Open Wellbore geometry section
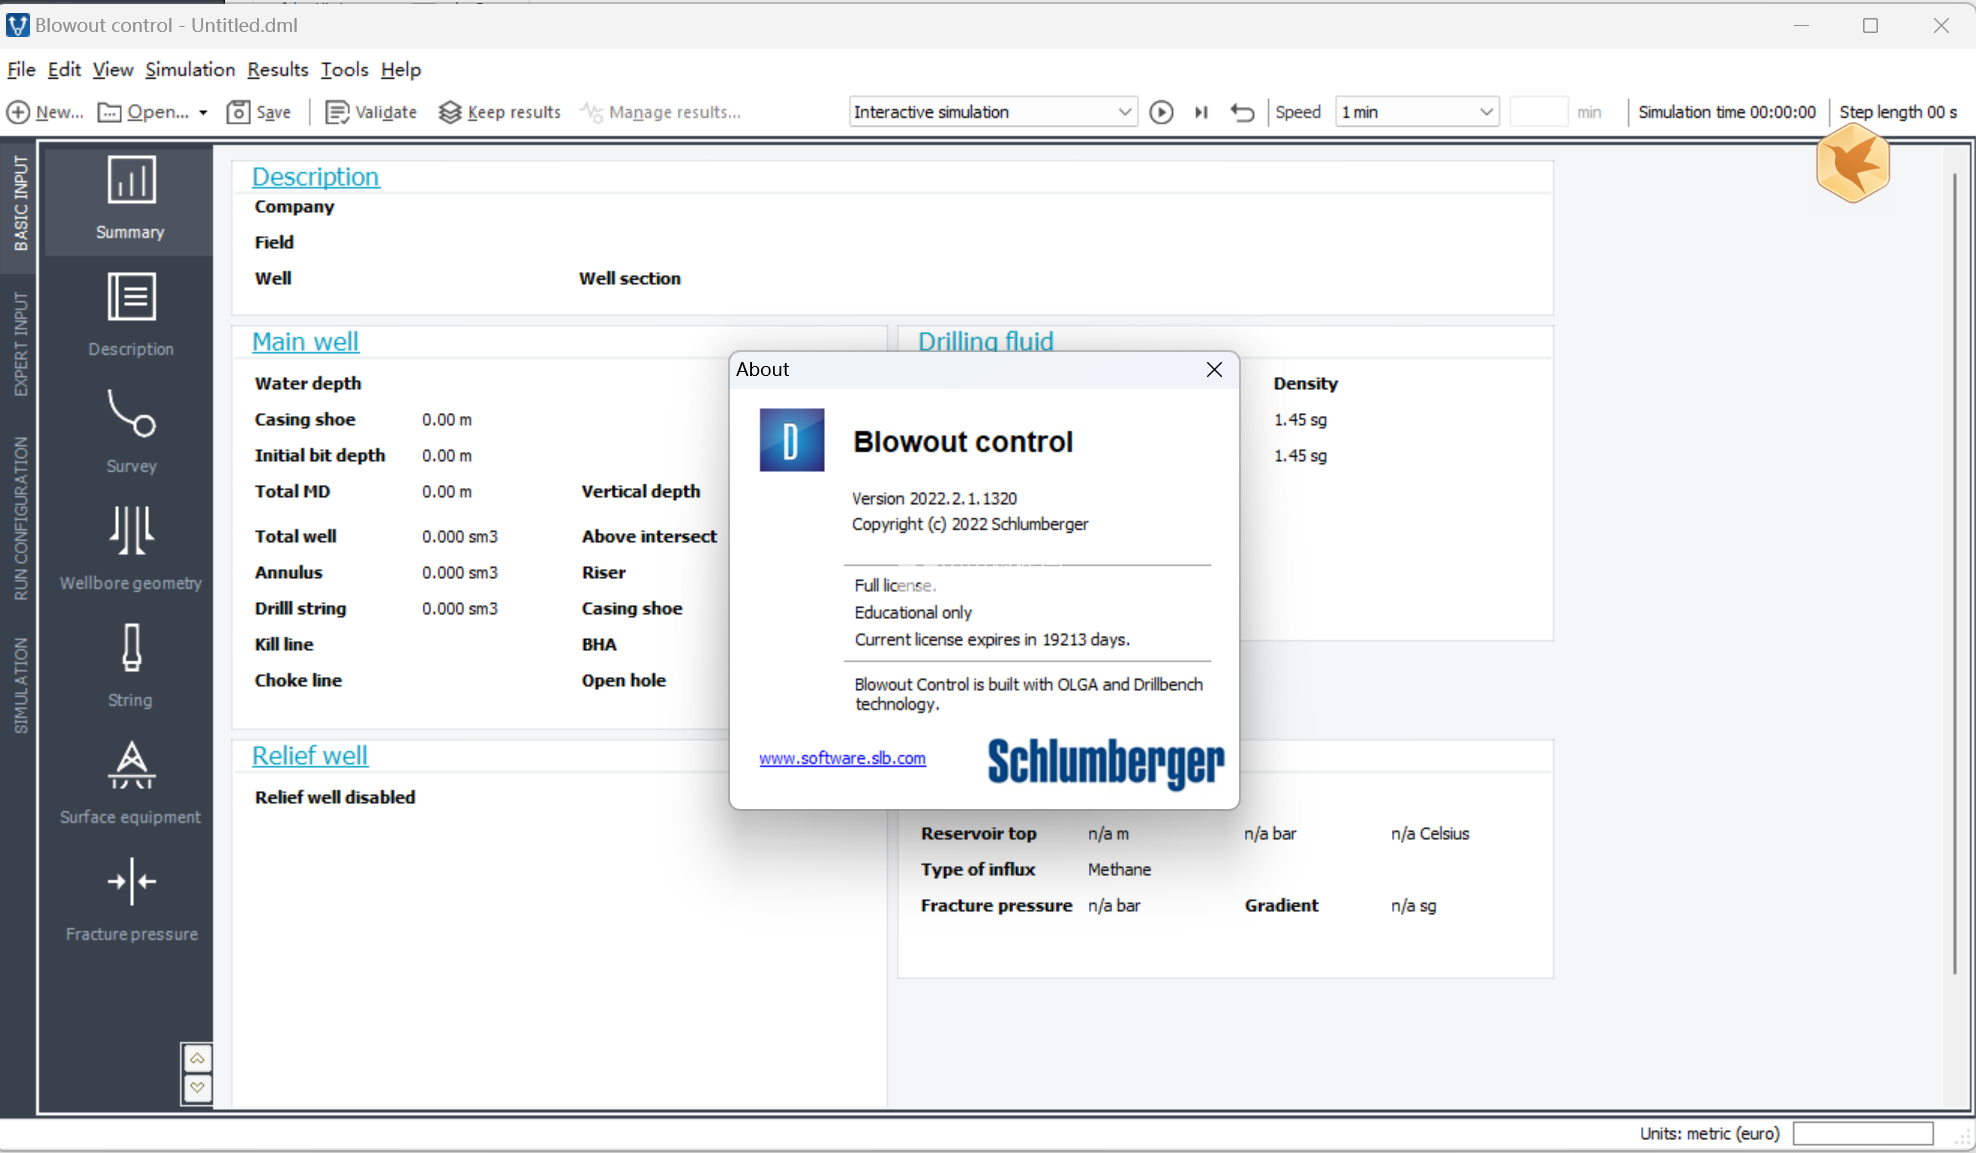This screenshot has width=1976, height=1153. (x=130, y=548)
